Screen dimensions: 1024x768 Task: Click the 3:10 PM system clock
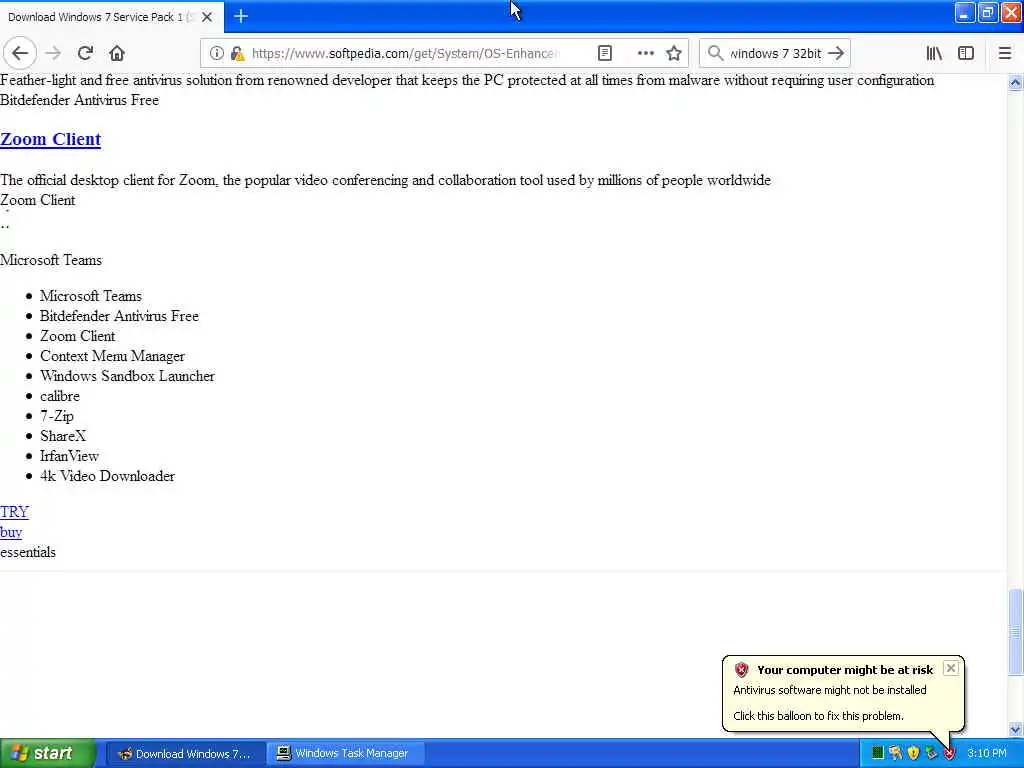[987, 754]
